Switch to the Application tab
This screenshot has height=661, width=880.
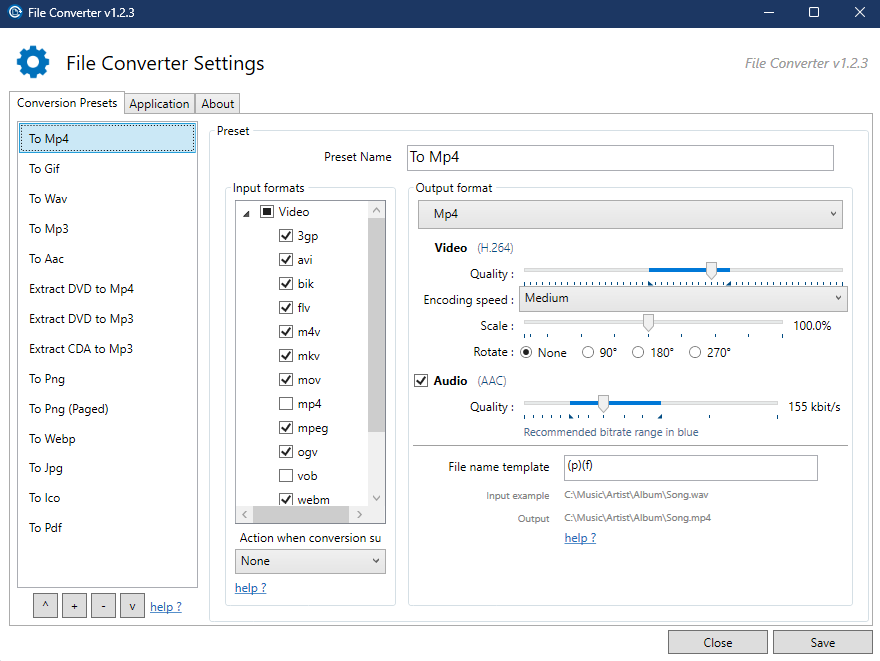[x=159, y=103]
